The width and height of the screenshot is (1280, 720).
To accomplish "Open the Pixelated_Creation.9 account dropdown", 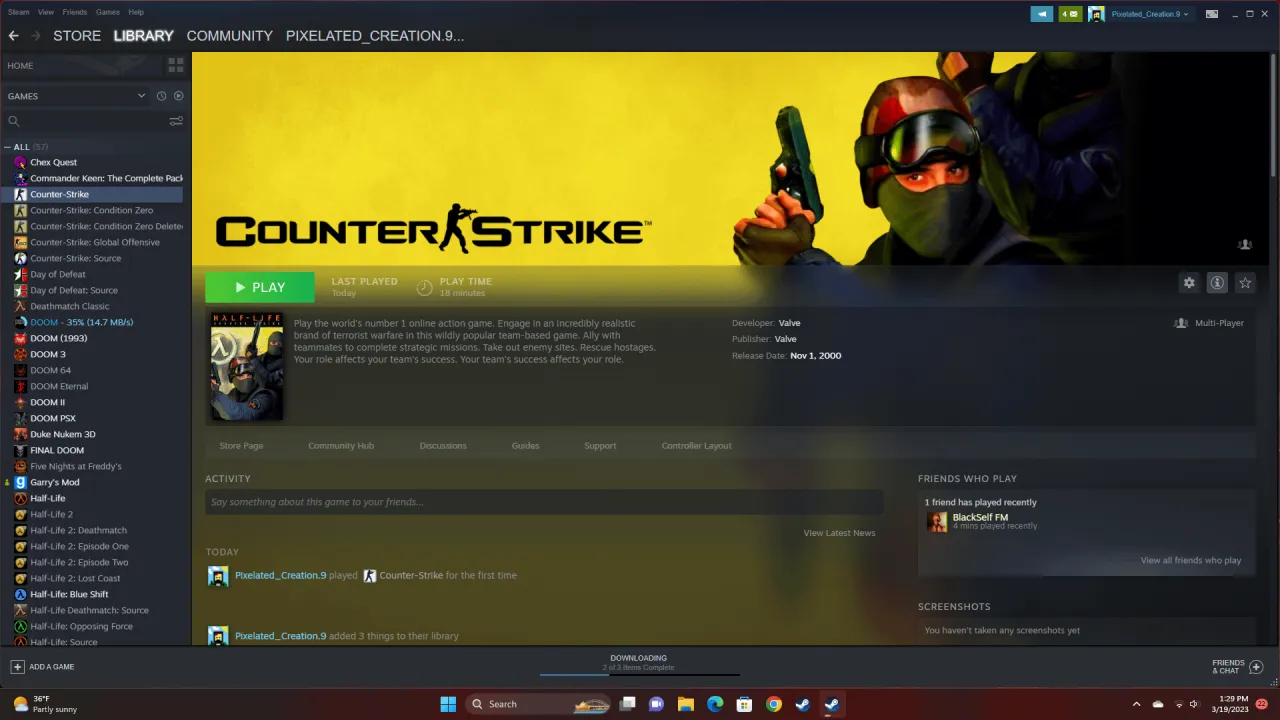I will click(1148, 14).
